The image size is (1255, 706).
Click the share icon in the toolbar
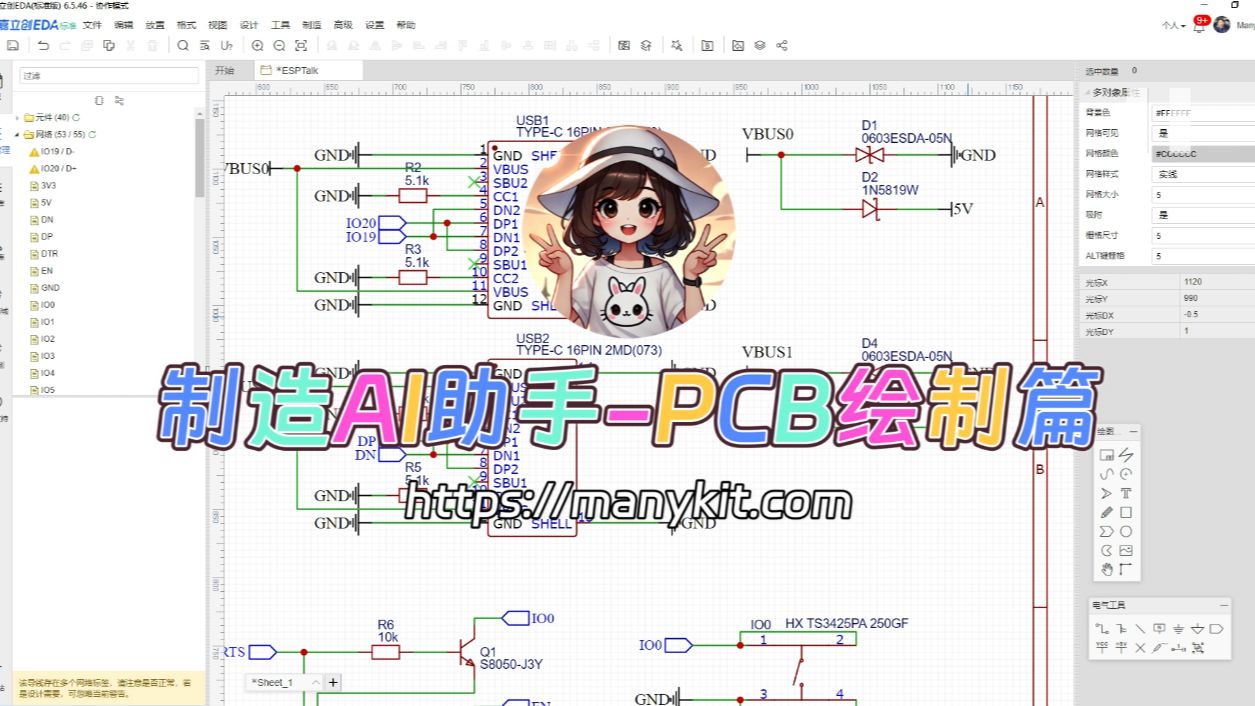point(782,45)
